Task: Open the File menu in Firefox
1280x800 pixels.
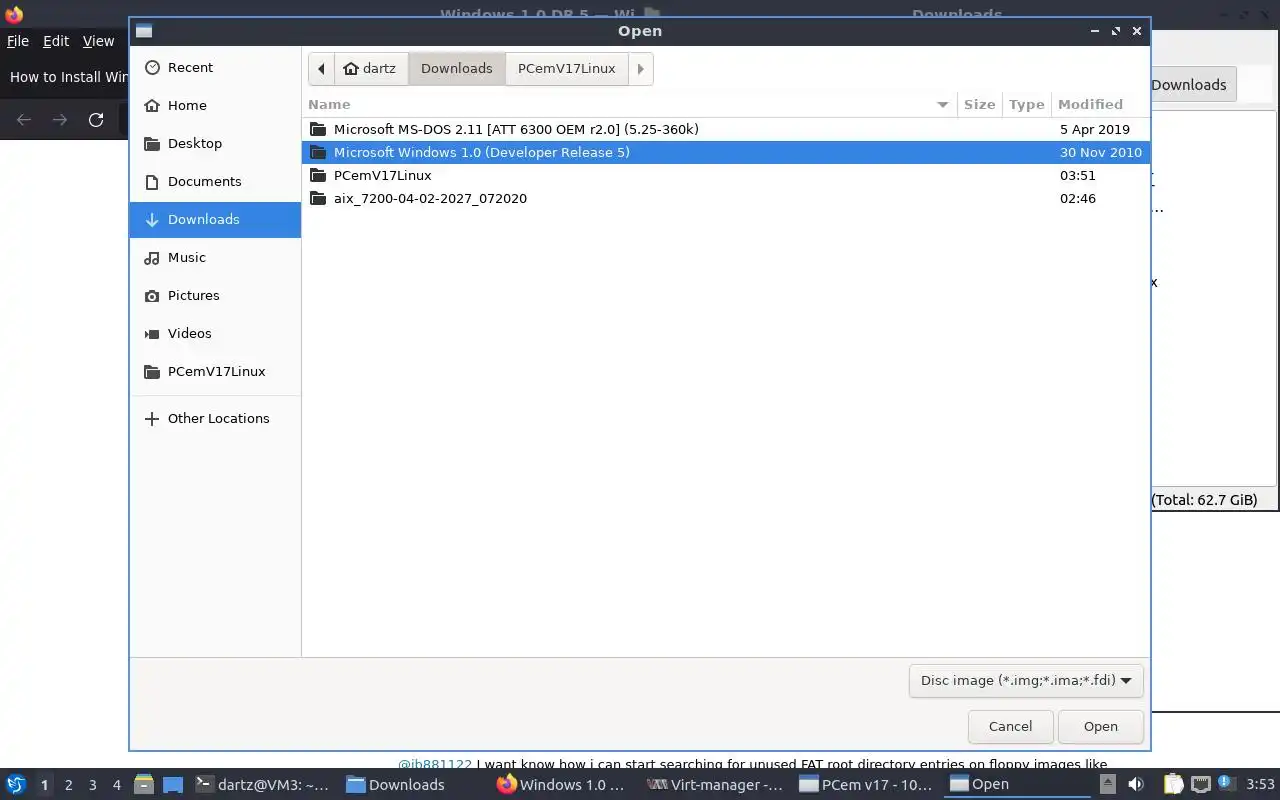Action: [18, 41]
